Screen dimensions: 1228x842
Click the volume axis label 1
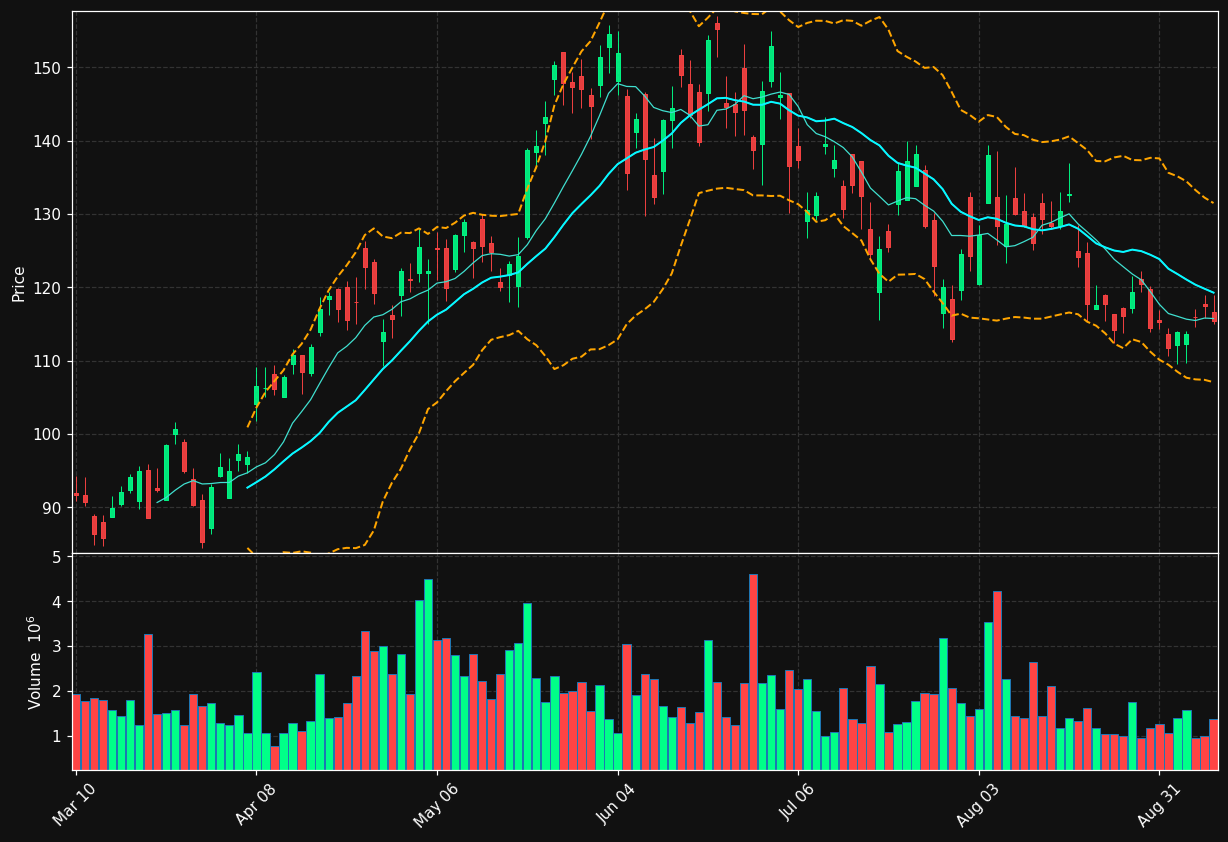(57, 737)
